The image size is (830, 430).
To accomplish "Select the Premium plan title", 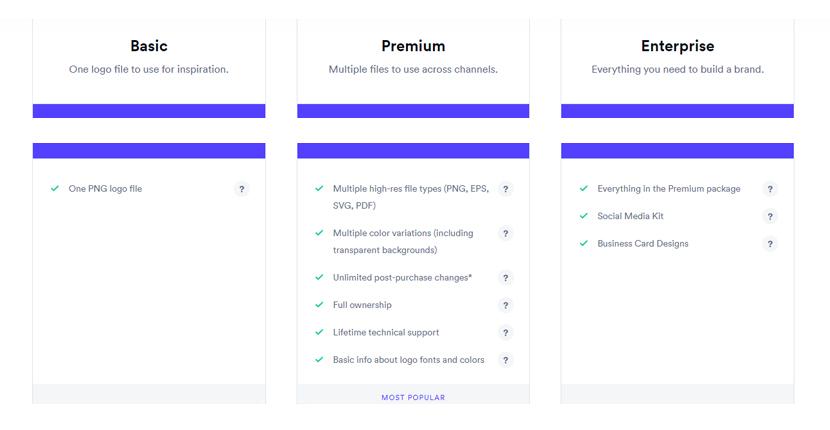I will (413, 46).
